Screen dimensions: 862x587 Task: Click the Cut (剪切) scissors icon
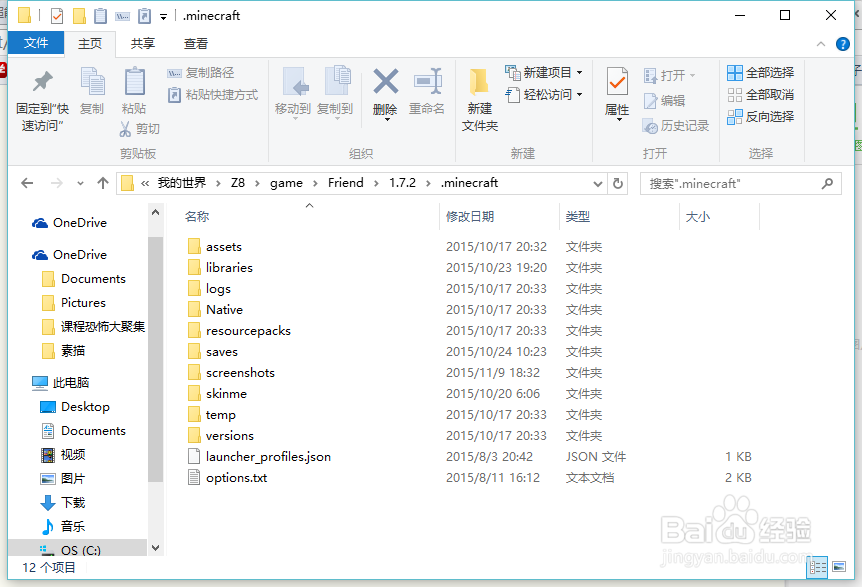[x=125, y=129]
